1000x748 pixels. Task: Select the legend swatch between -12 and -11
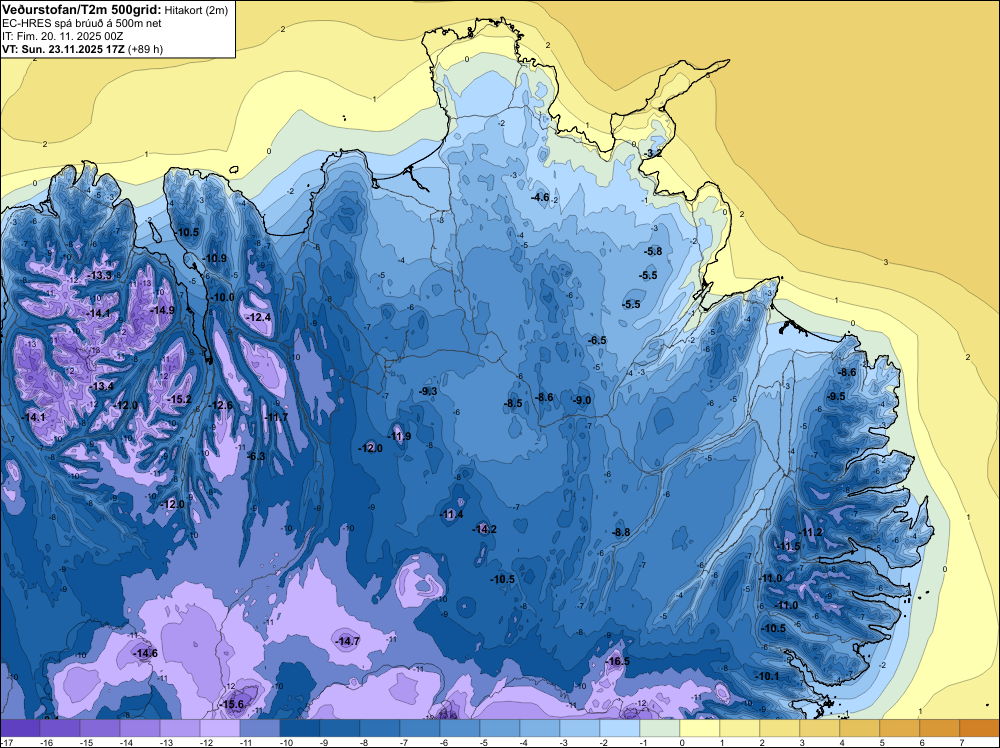click(220, 728)
